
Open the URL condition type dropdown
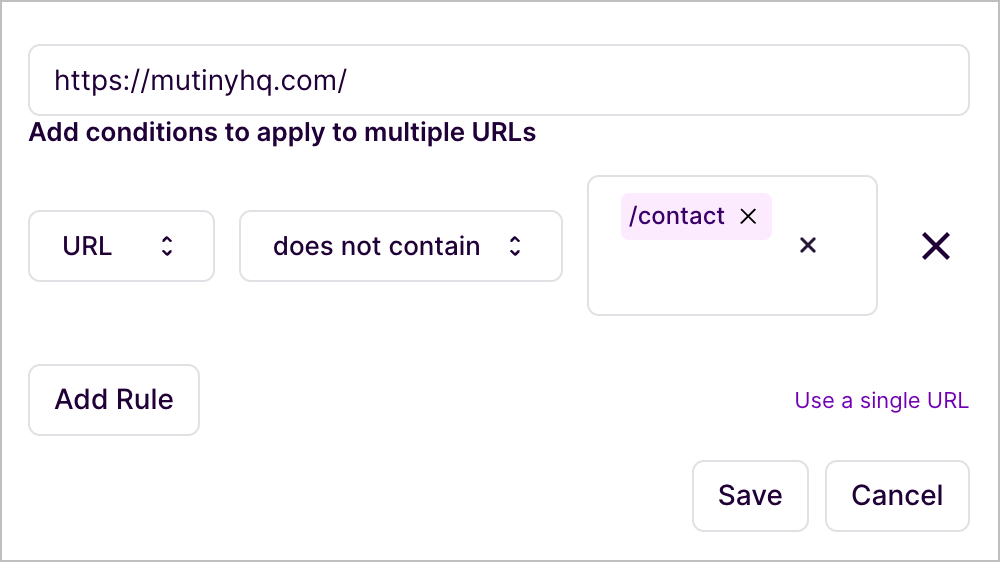(x=121, y=246)
